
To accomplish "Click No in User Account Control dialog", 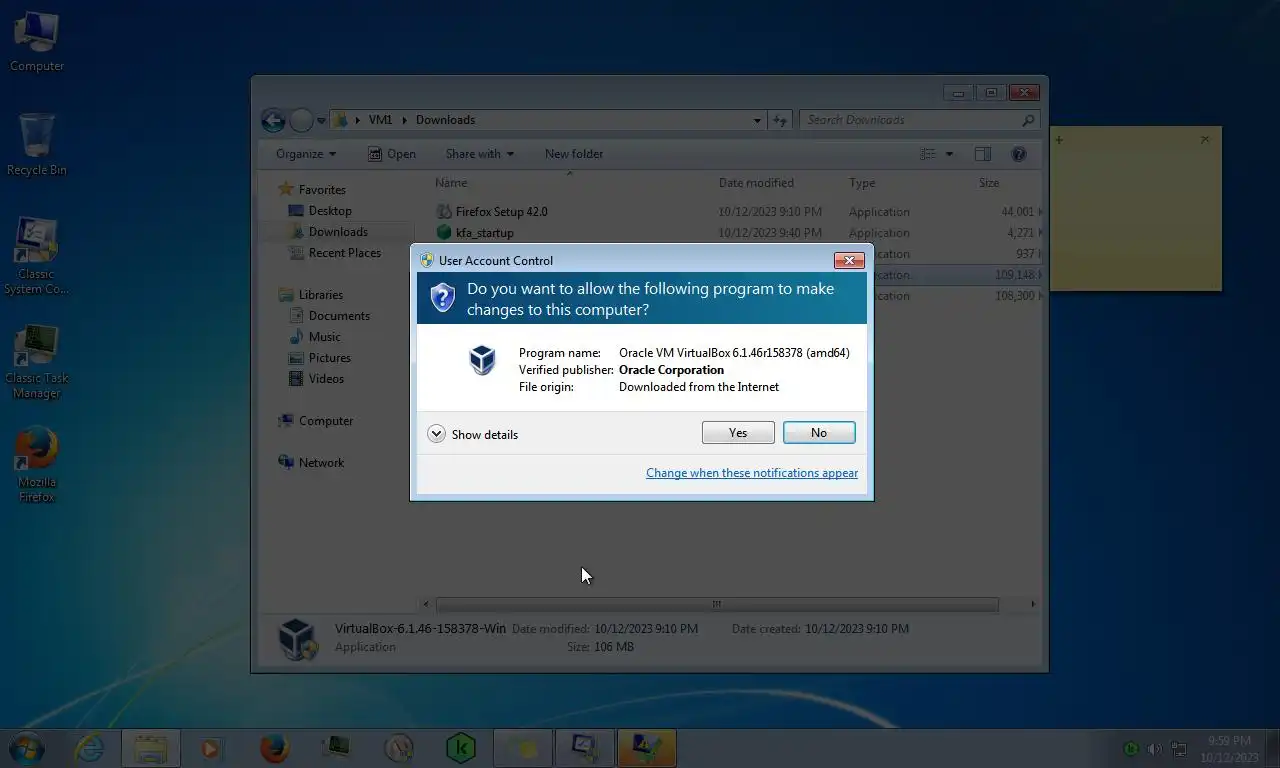I will [x=819, y=433].
